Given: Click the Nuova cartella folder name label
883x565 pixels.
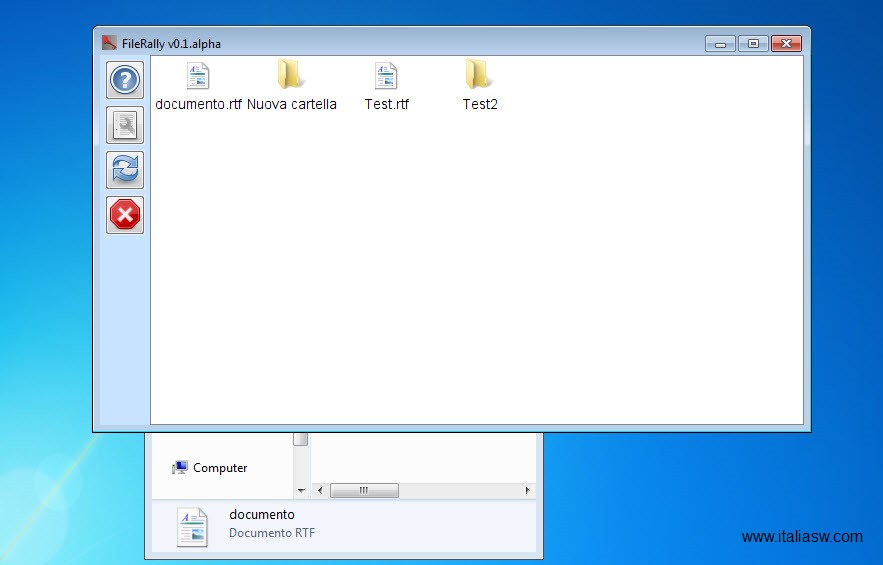Looking at the screenshot, I should (292, 104).
